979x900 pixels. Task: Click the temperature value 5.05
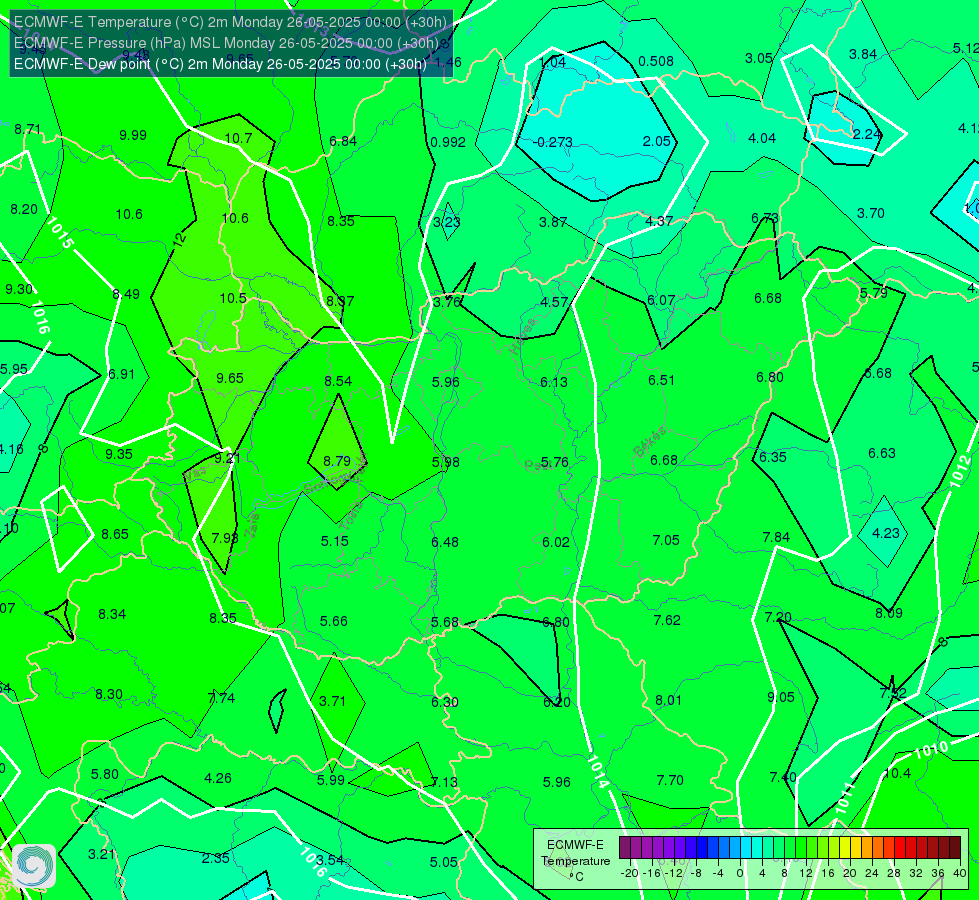[x=444, y=862]
